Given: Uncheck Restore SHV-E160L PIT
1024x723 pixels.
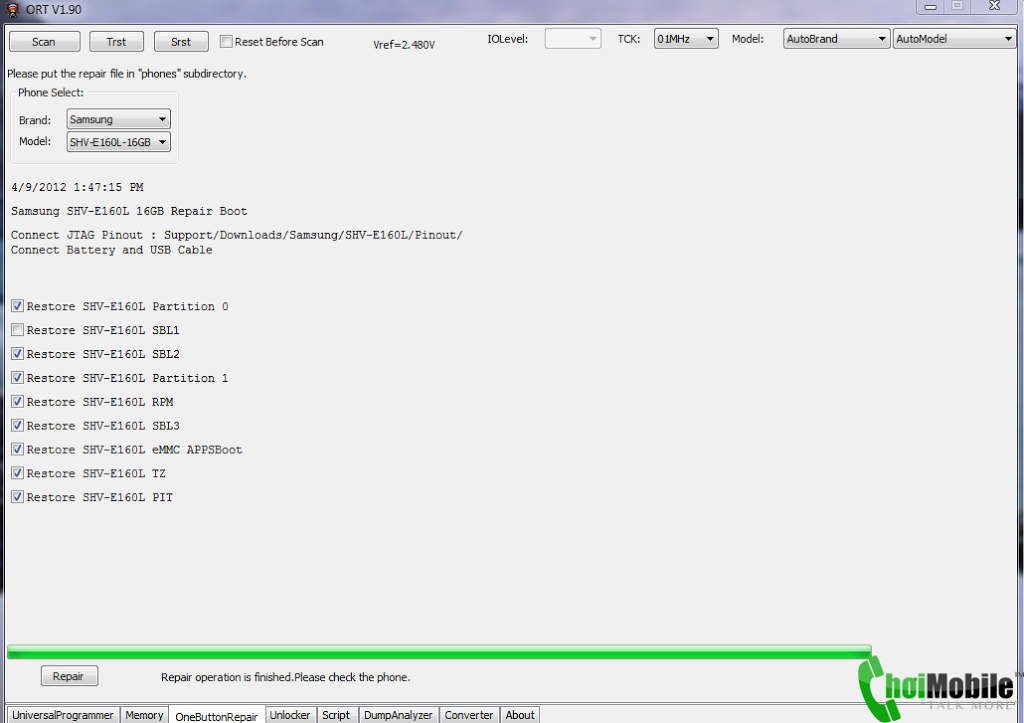Looking at the screenshot, I should pos(18,497).
